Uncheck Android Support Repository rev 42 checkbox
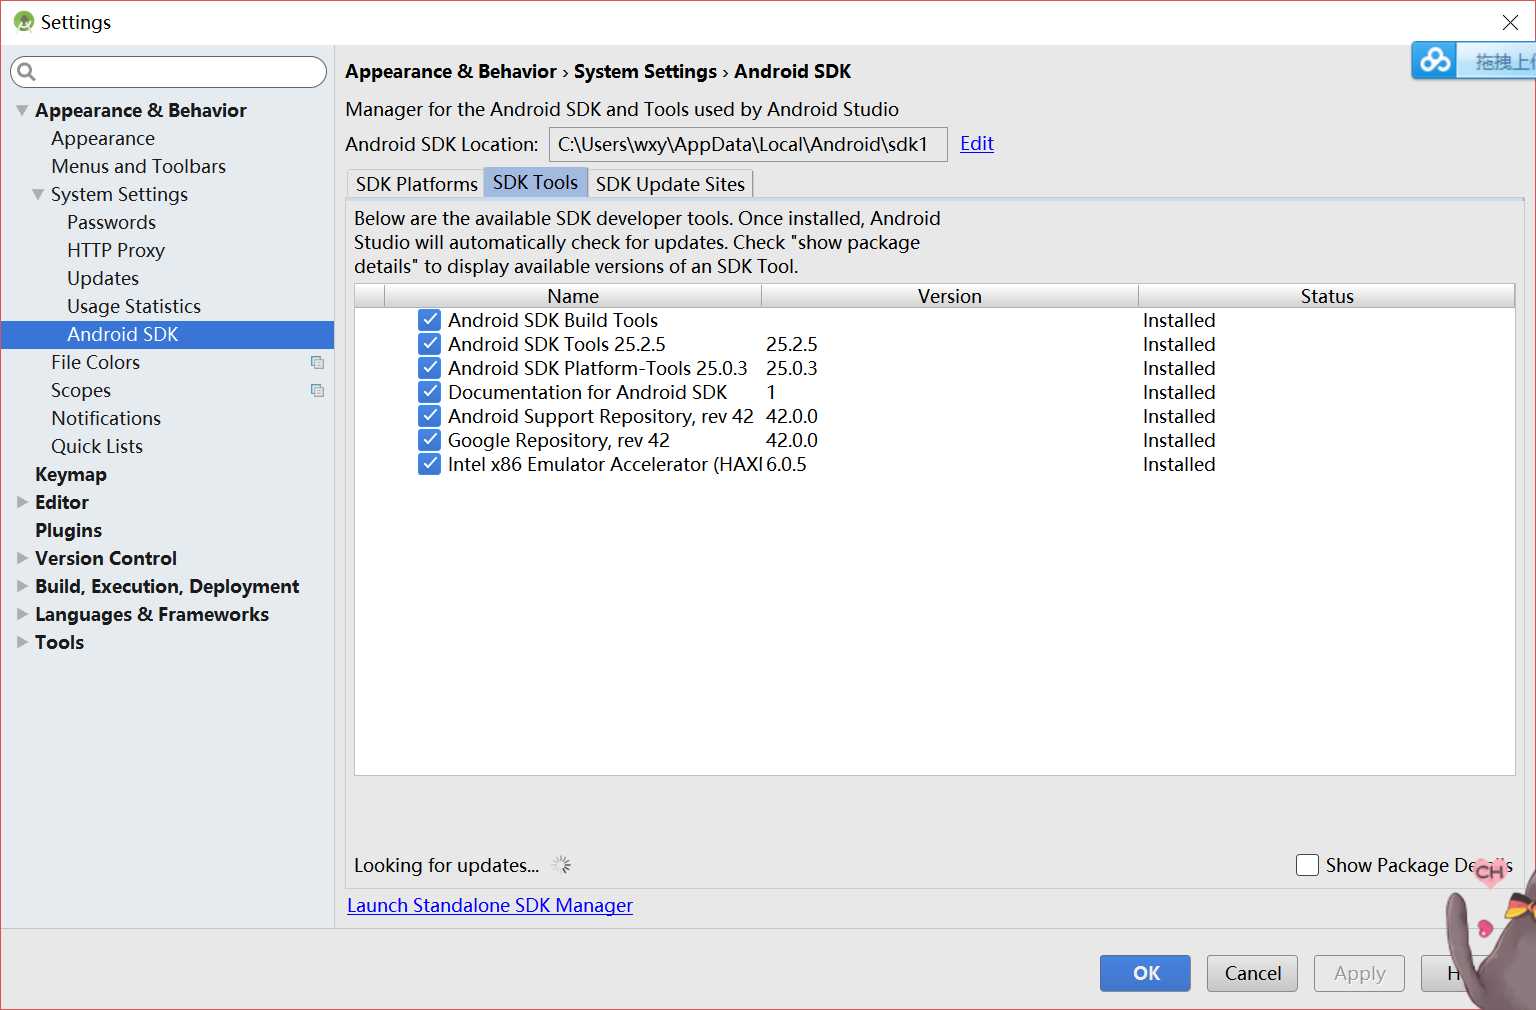 (x=430, y=416)
